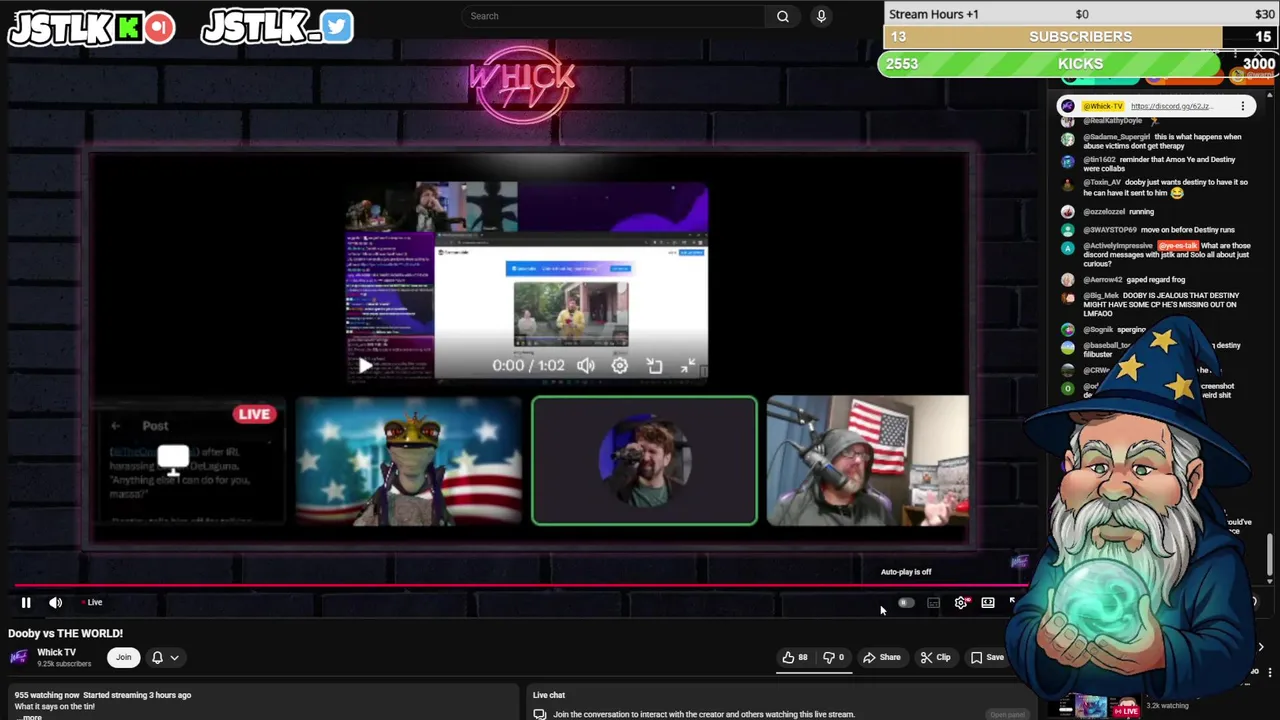Click the search magnifier button
Image resolution: width=1280 pixels, height=720 pixels.
tap(783, 16)
